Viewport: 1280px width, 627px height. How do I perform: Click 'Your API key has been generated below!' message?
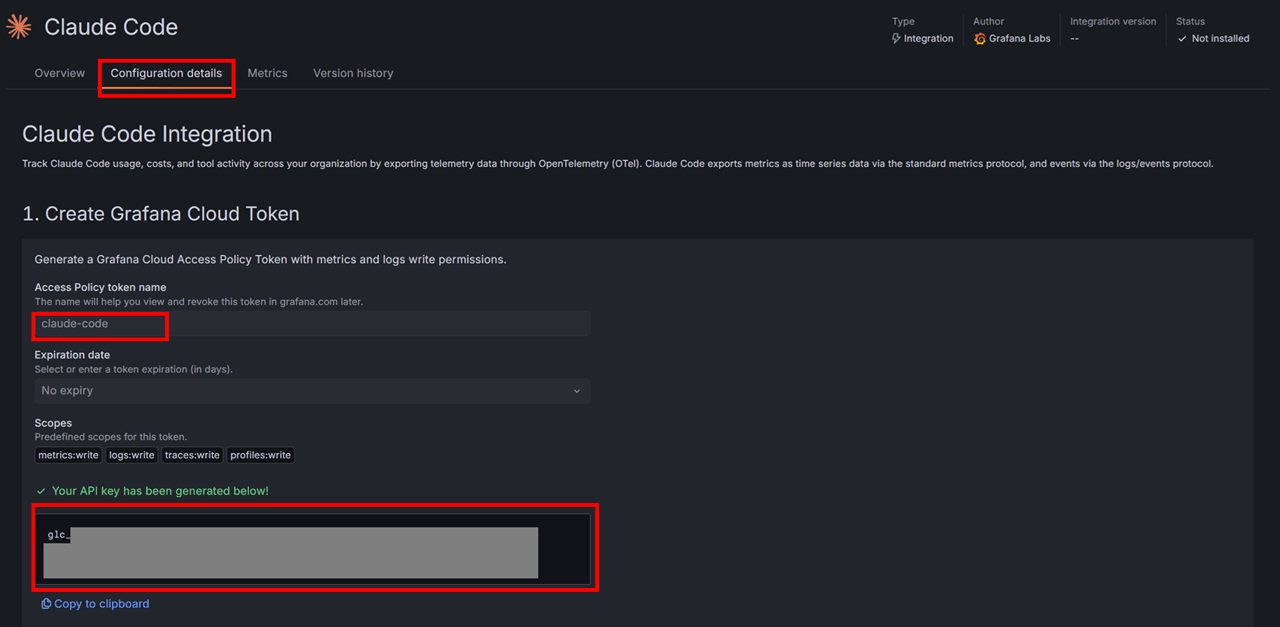[160, 491]
